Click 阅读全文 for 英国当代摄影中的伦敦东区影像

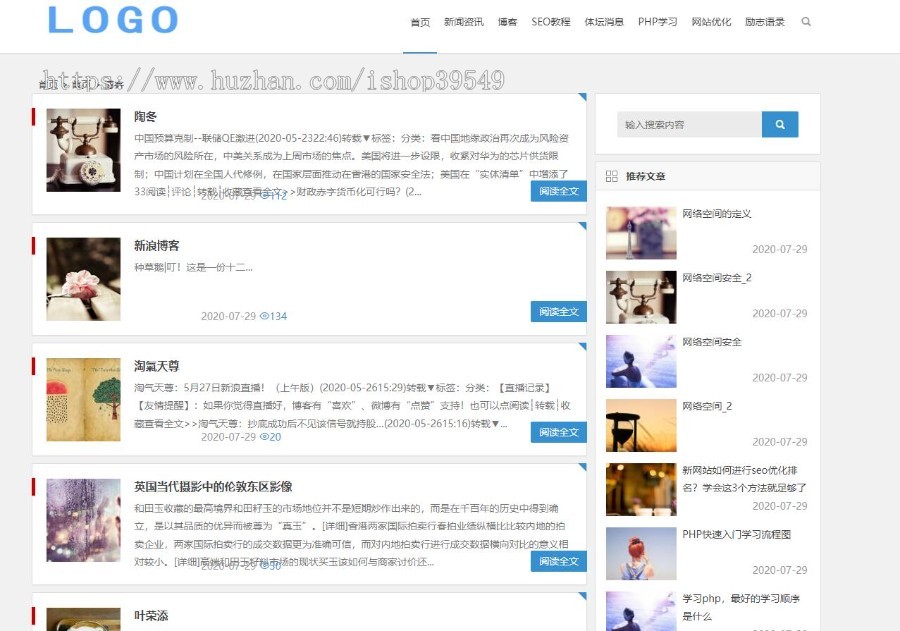pos(558,562)
